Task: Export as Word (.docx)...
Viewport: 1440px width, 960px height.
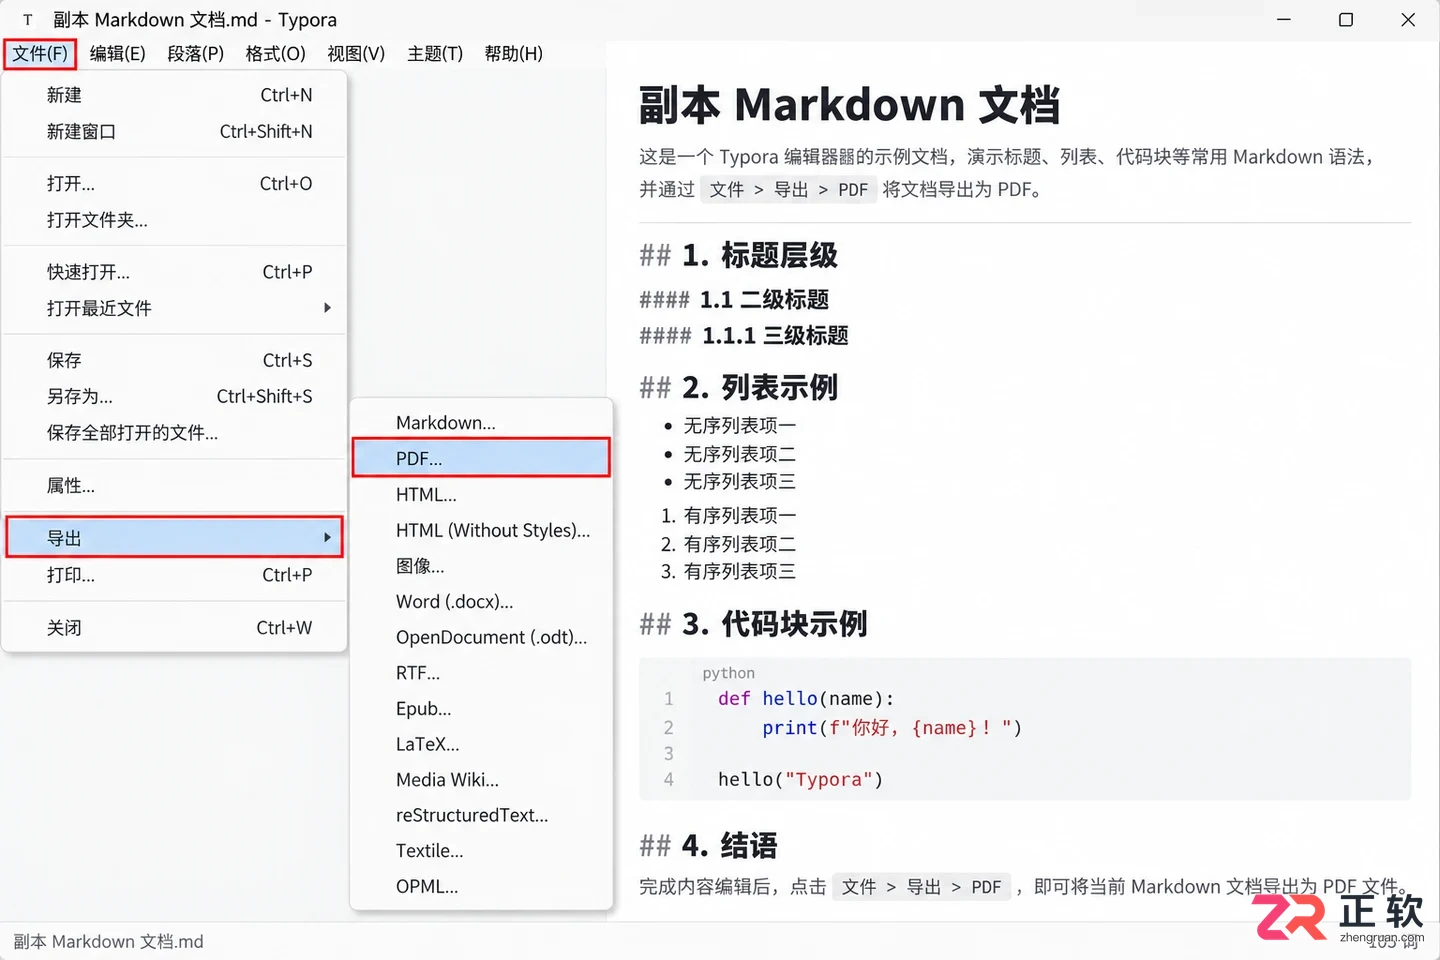Action: pos(481,602)
